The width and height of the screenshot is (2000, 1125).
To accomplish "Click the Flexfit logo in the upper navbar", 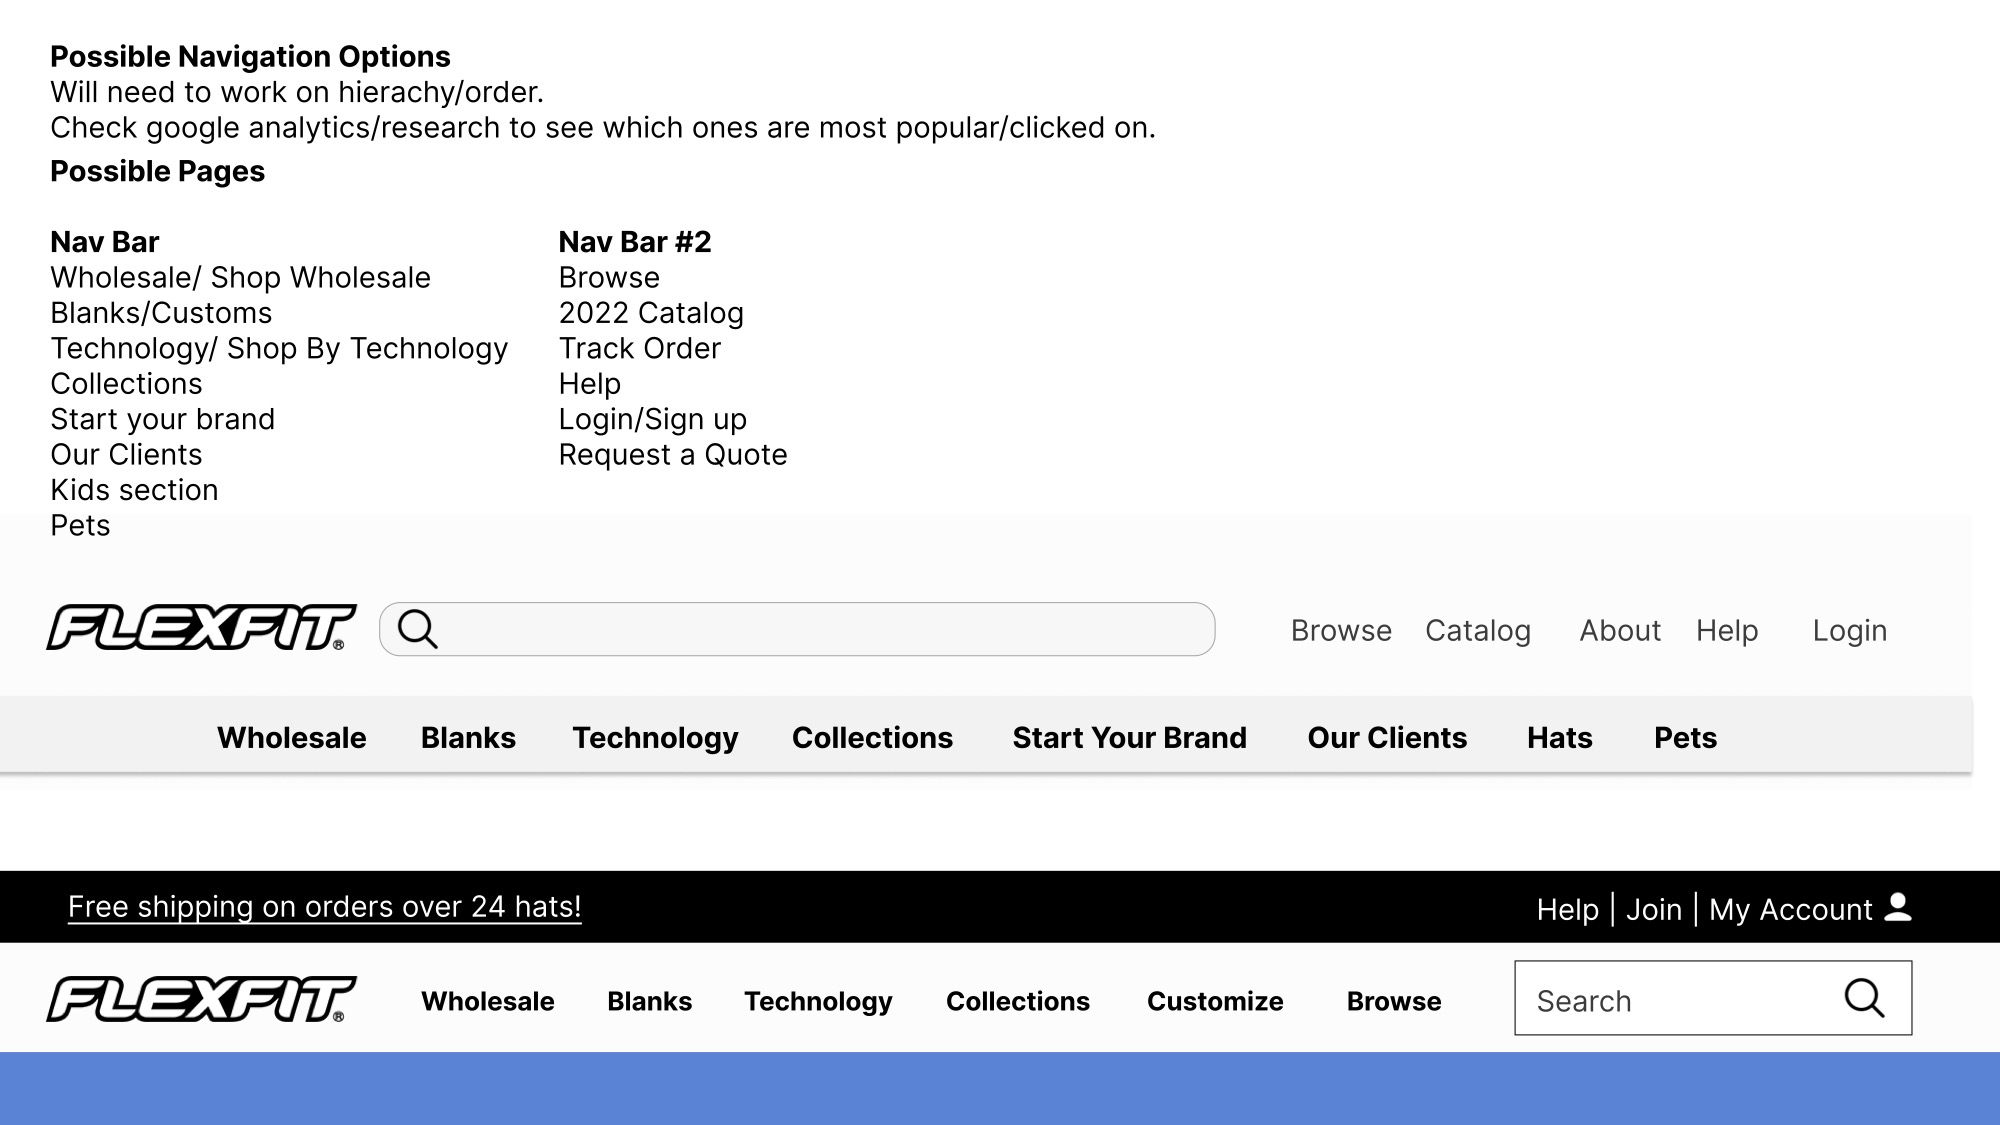I will [x=201, y=628].
